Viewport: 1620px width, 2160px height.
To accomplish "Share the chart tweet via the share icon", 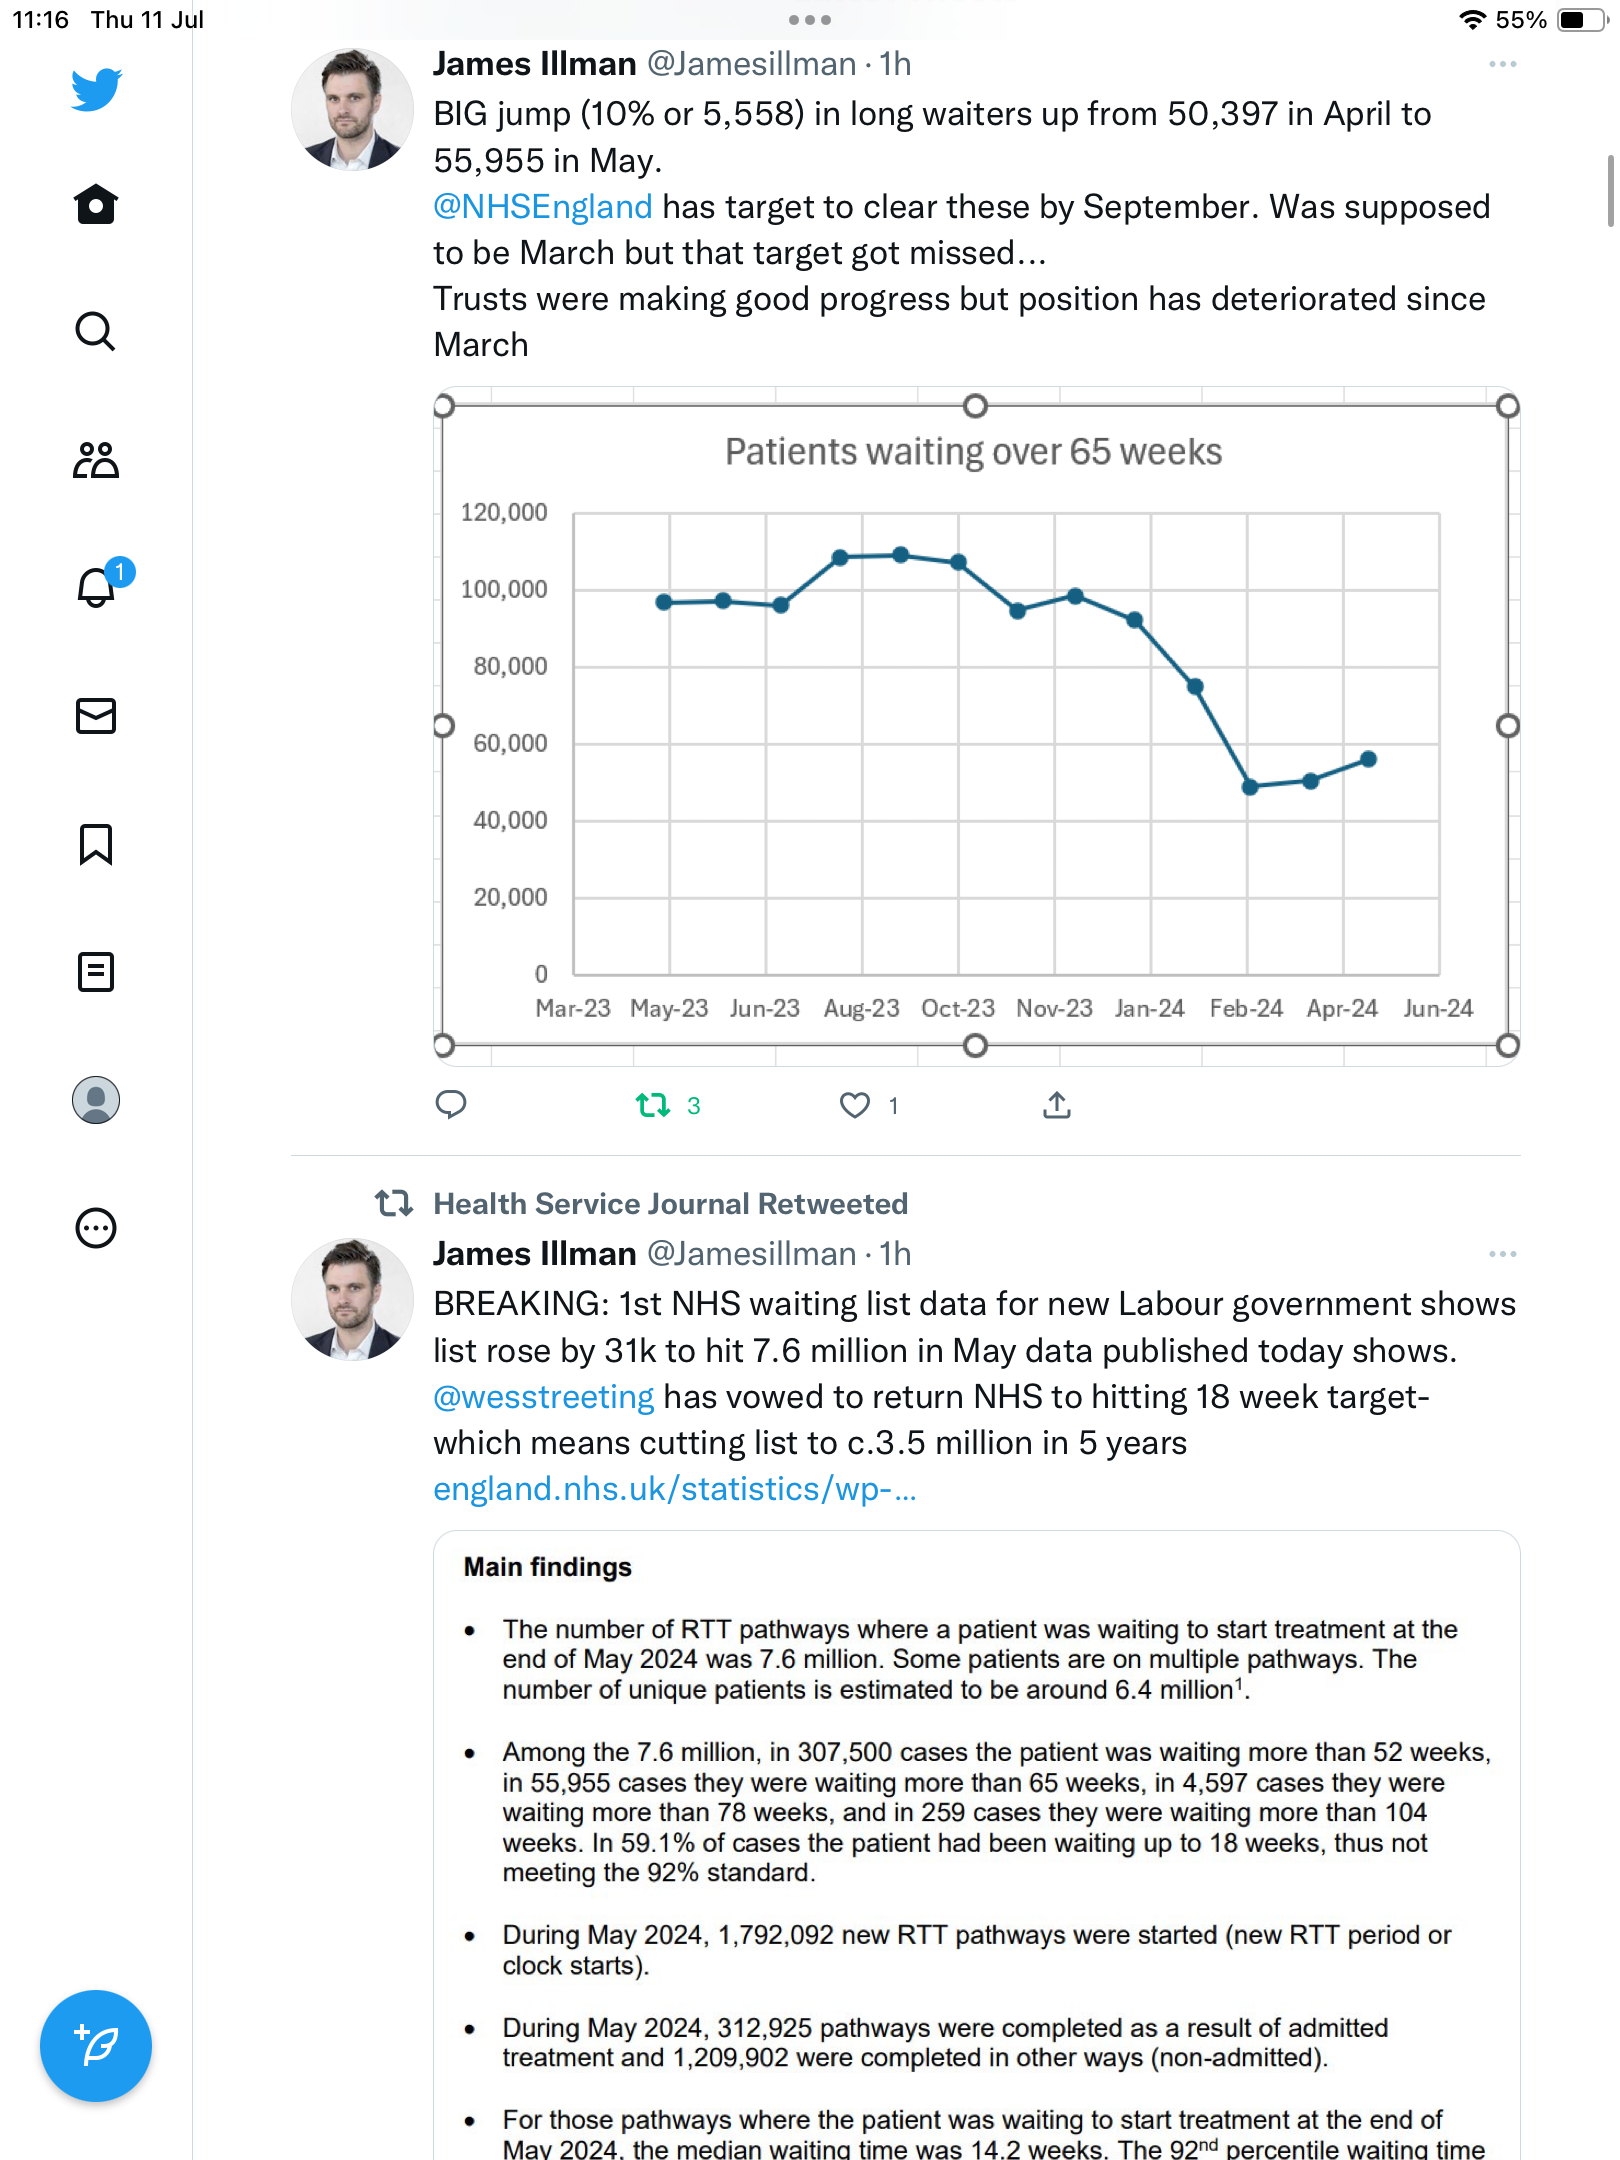I will coord(1057,1105).
